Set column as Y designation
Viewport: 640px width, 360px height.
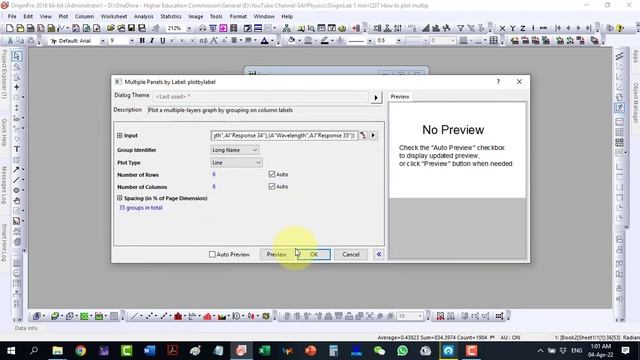[513, 28]
